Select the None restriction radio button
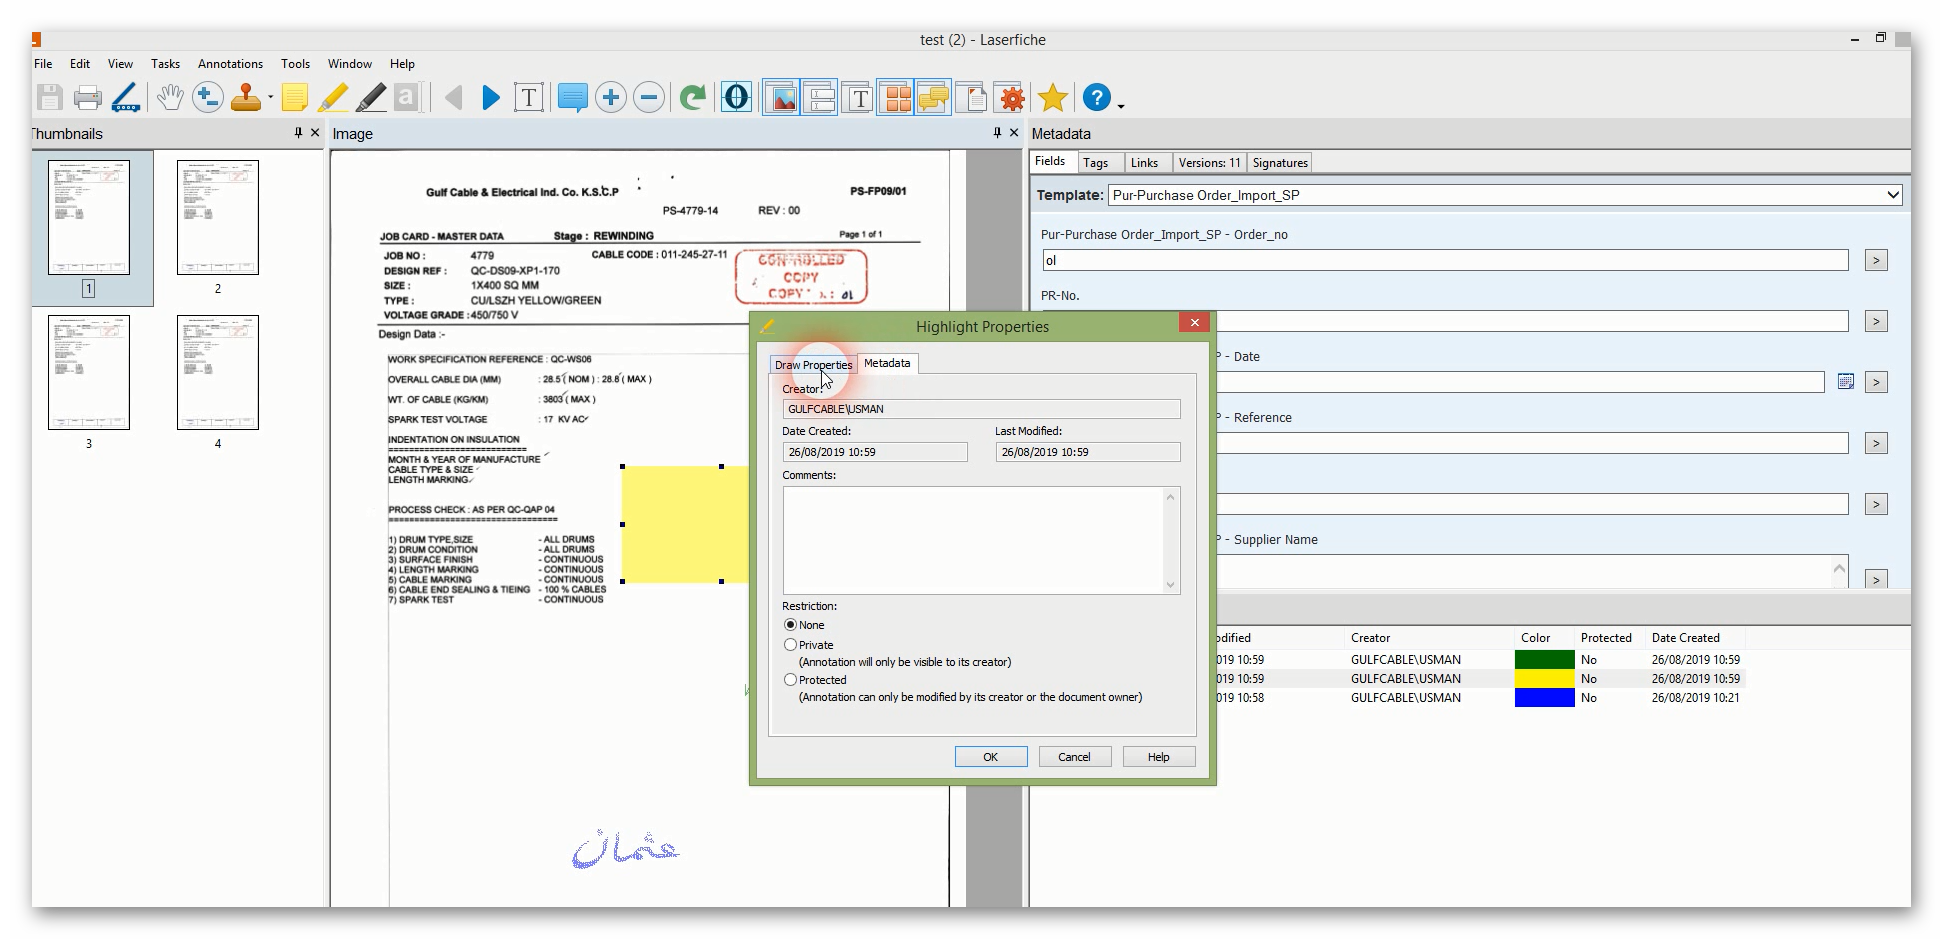Screen dimensions: 1953x939 791,625
